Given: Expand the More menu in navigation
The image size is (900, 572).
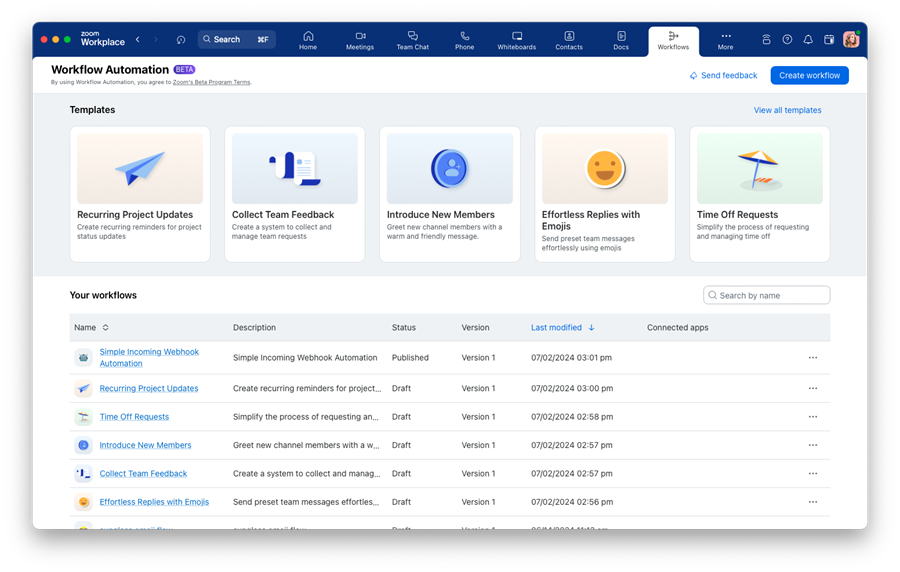Looking at the screenshot, I should [725, 40].
